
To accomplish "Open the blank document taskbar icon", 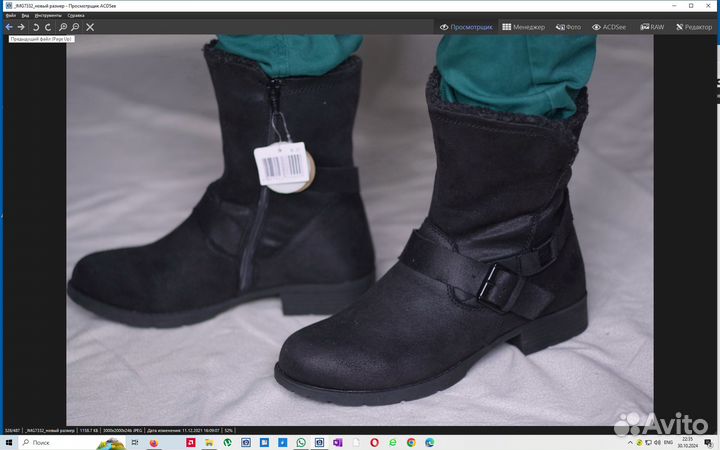I will [356, 443].
